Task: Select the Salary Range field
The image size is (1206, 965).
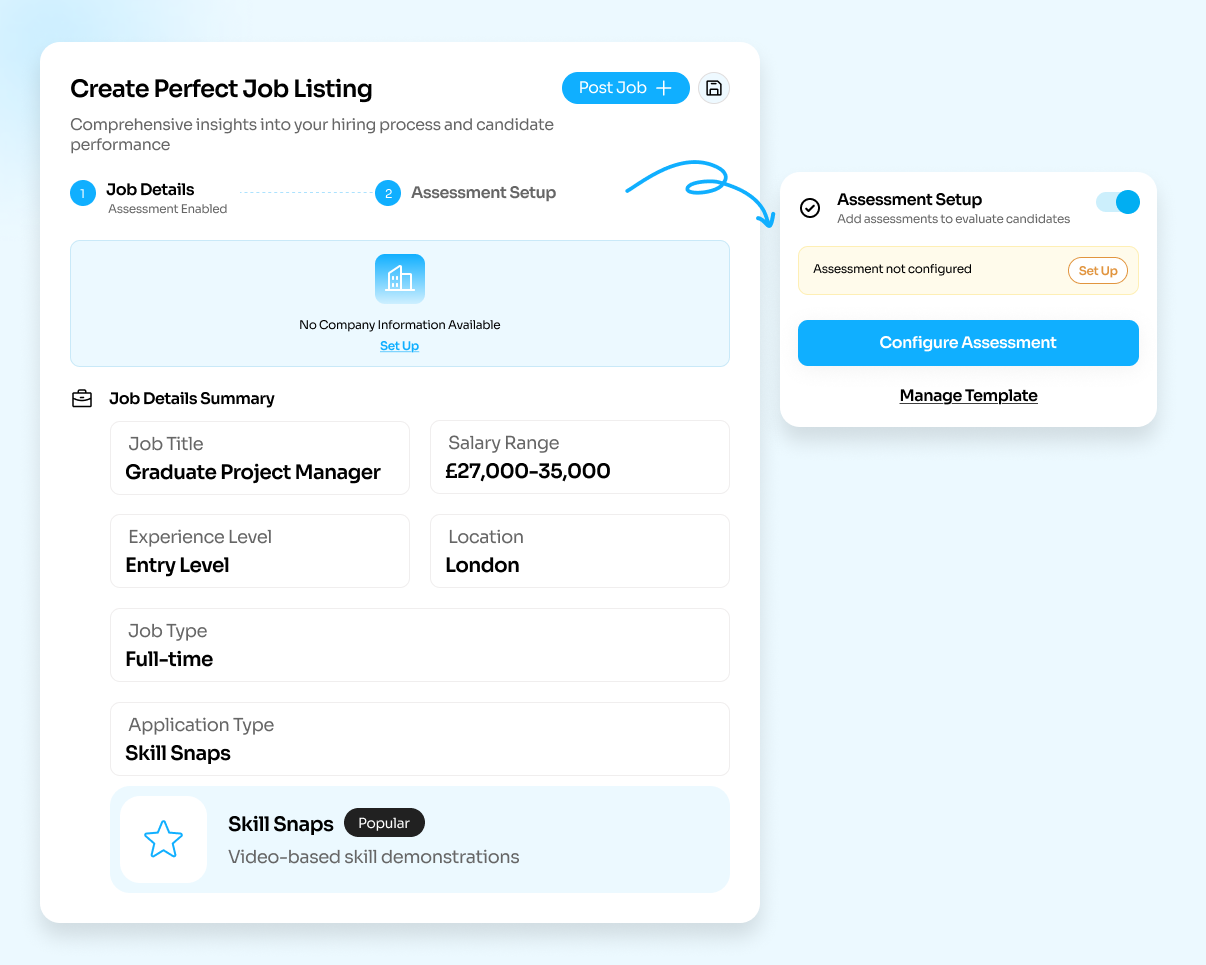Action: 580,458
